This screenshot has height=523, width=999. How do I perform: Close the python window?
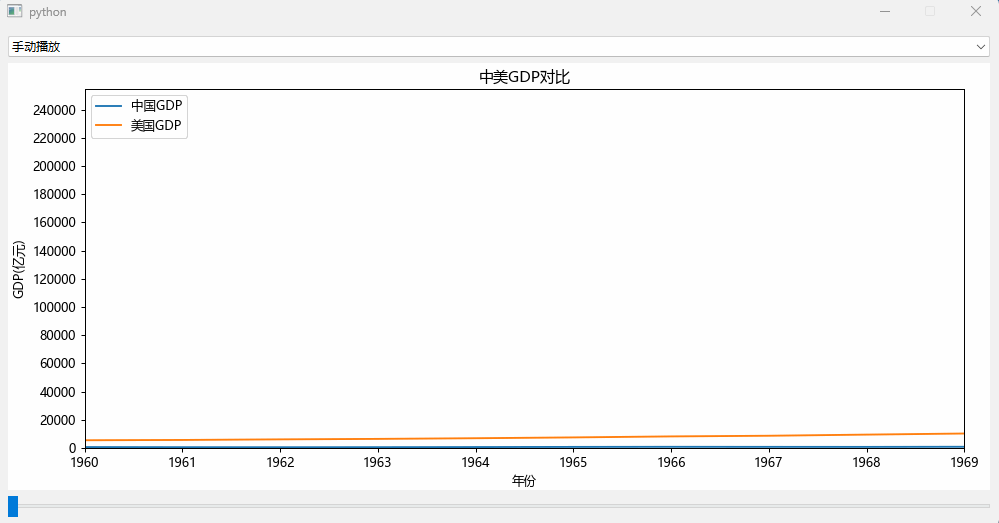pos(976,11)
